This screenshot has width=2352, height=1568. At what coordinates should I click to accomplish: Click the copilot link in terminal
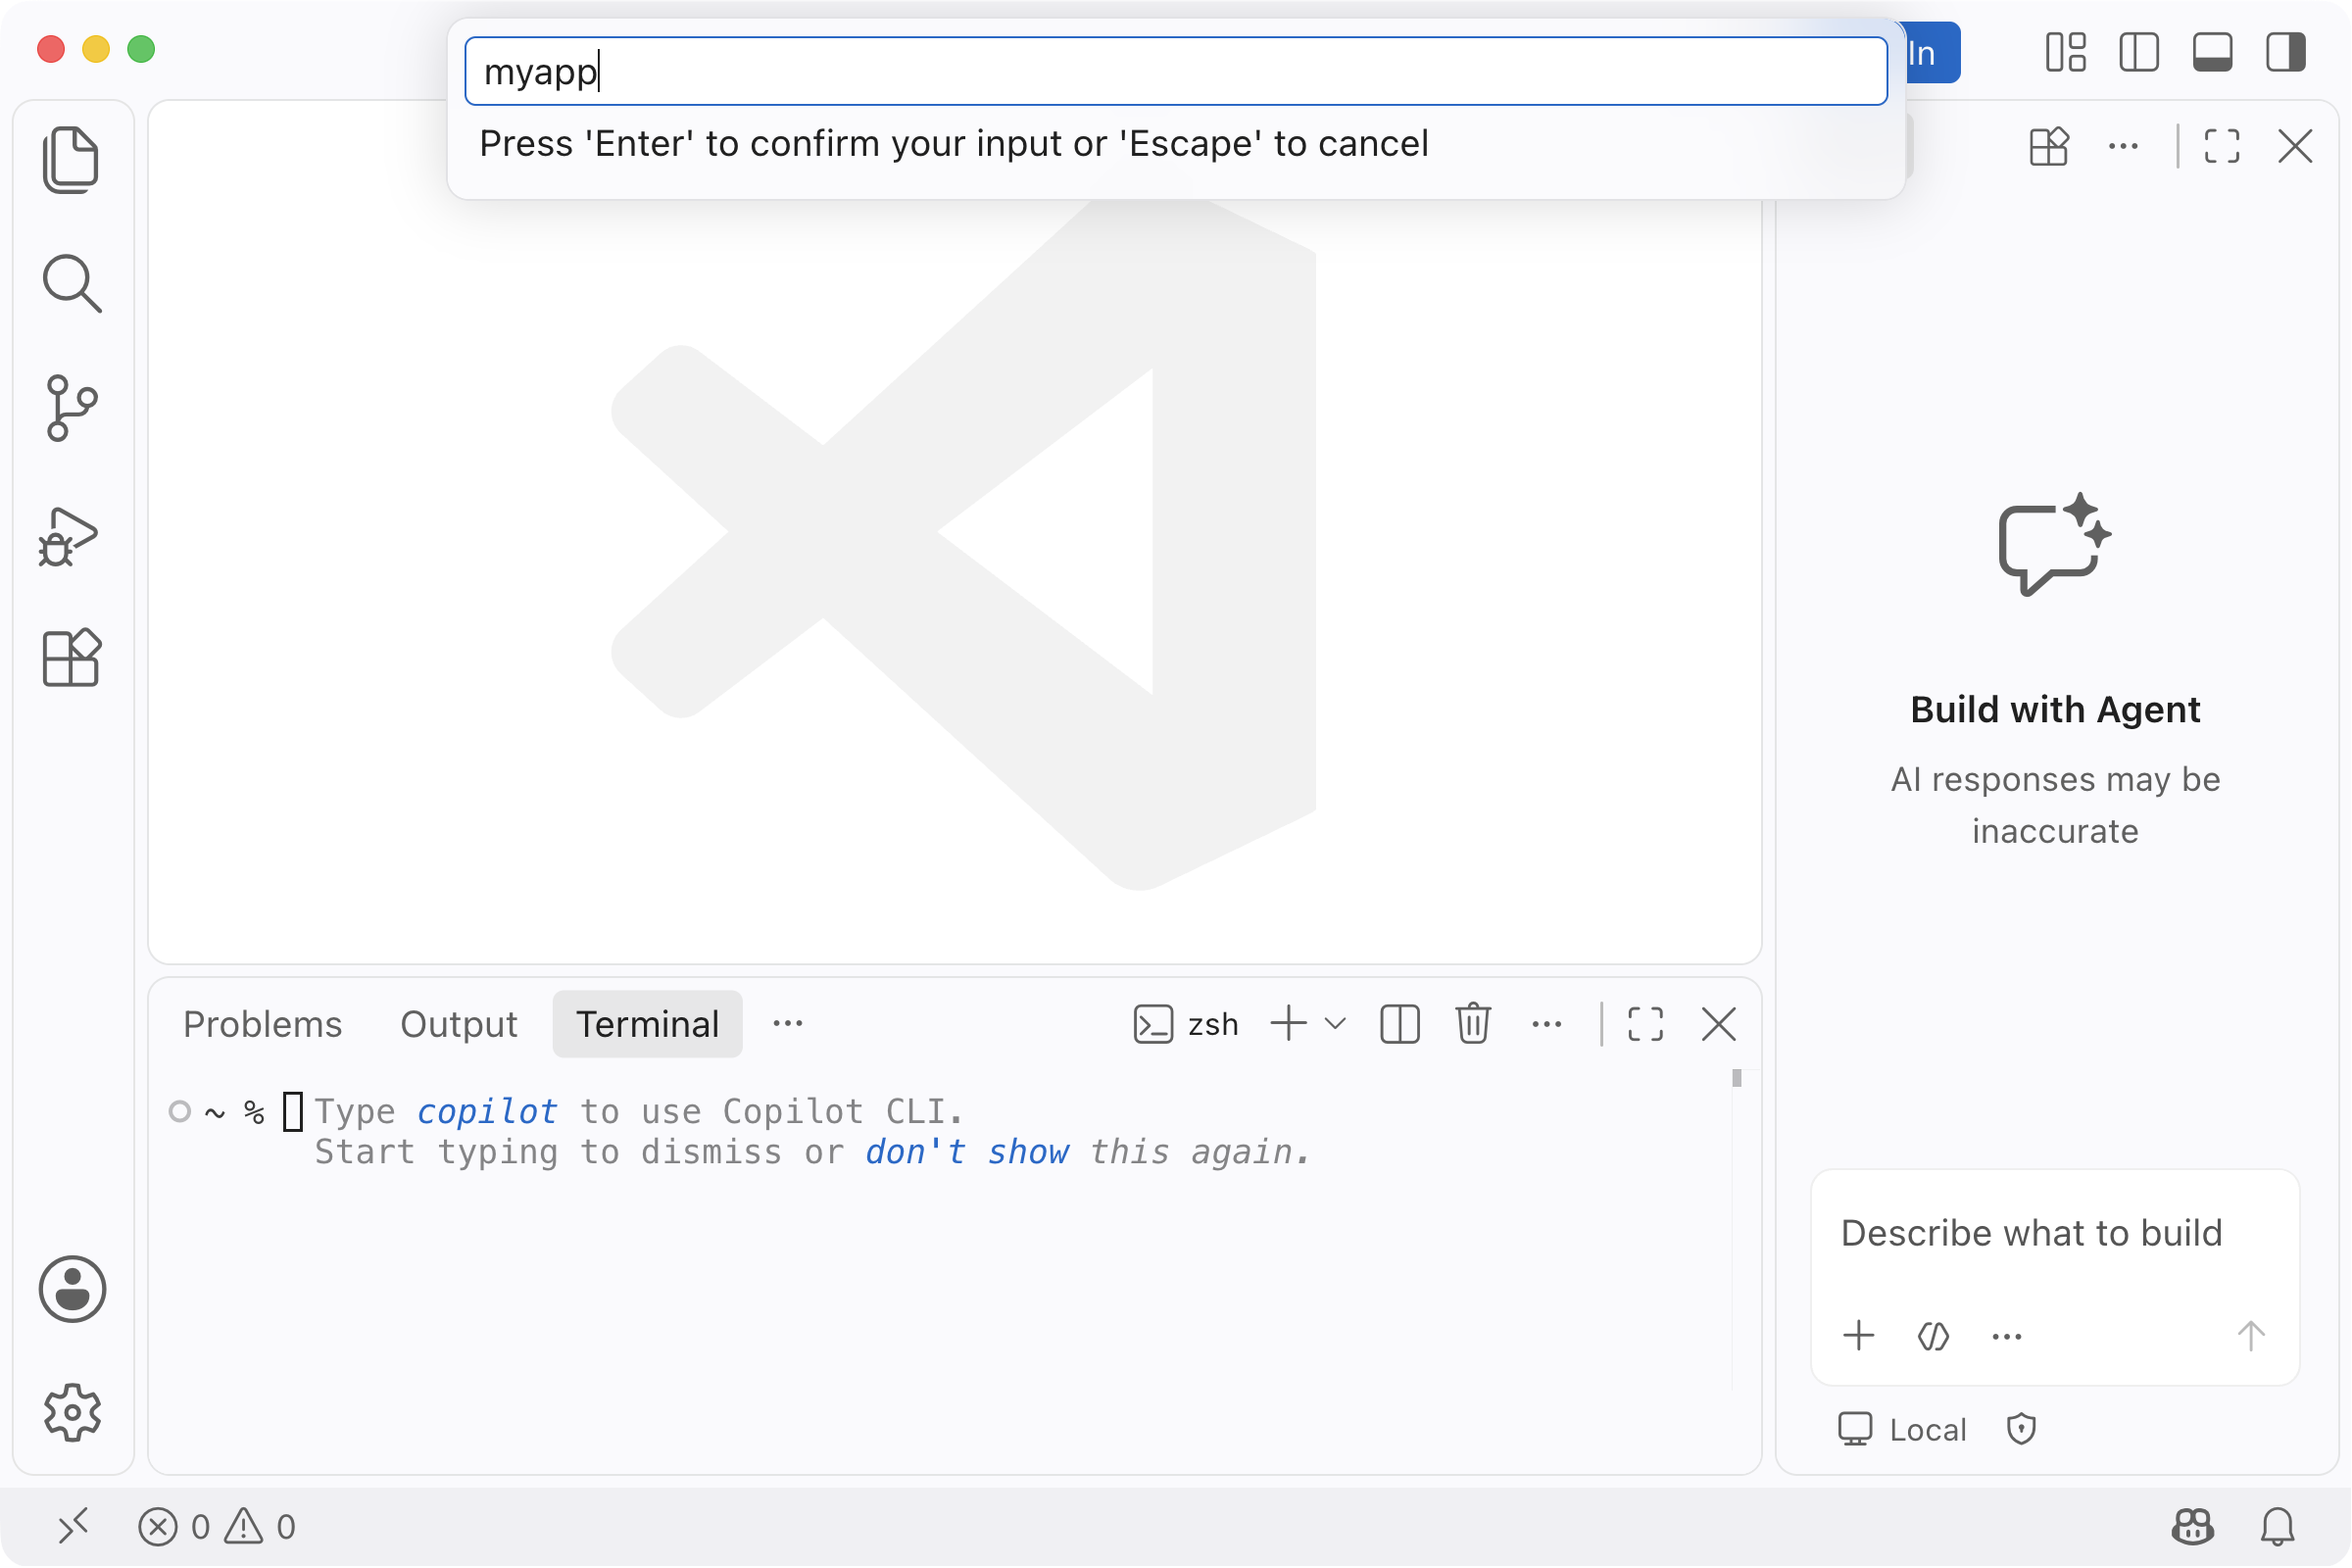pyautogui.click(x=487, y=1111)
